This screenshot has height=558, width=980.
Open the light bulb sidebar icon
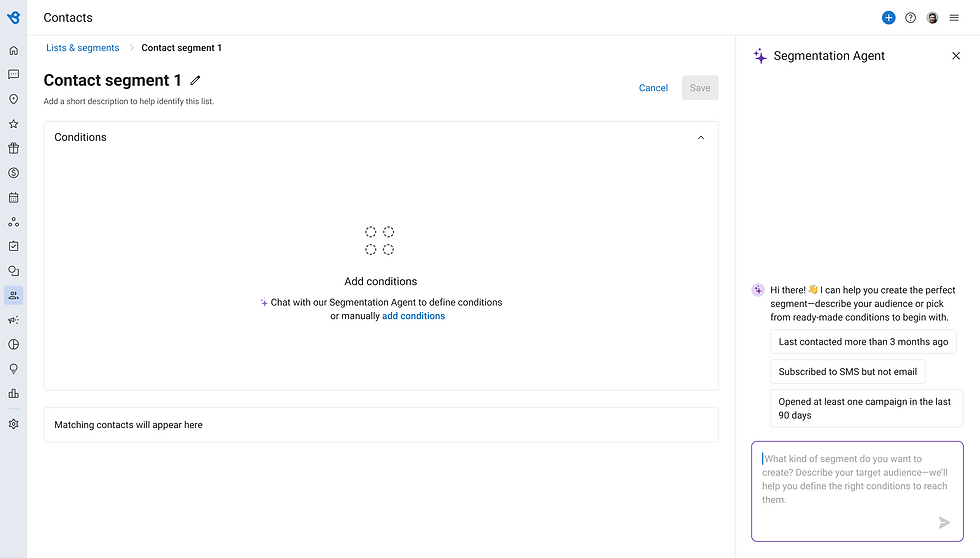[13, 369]
